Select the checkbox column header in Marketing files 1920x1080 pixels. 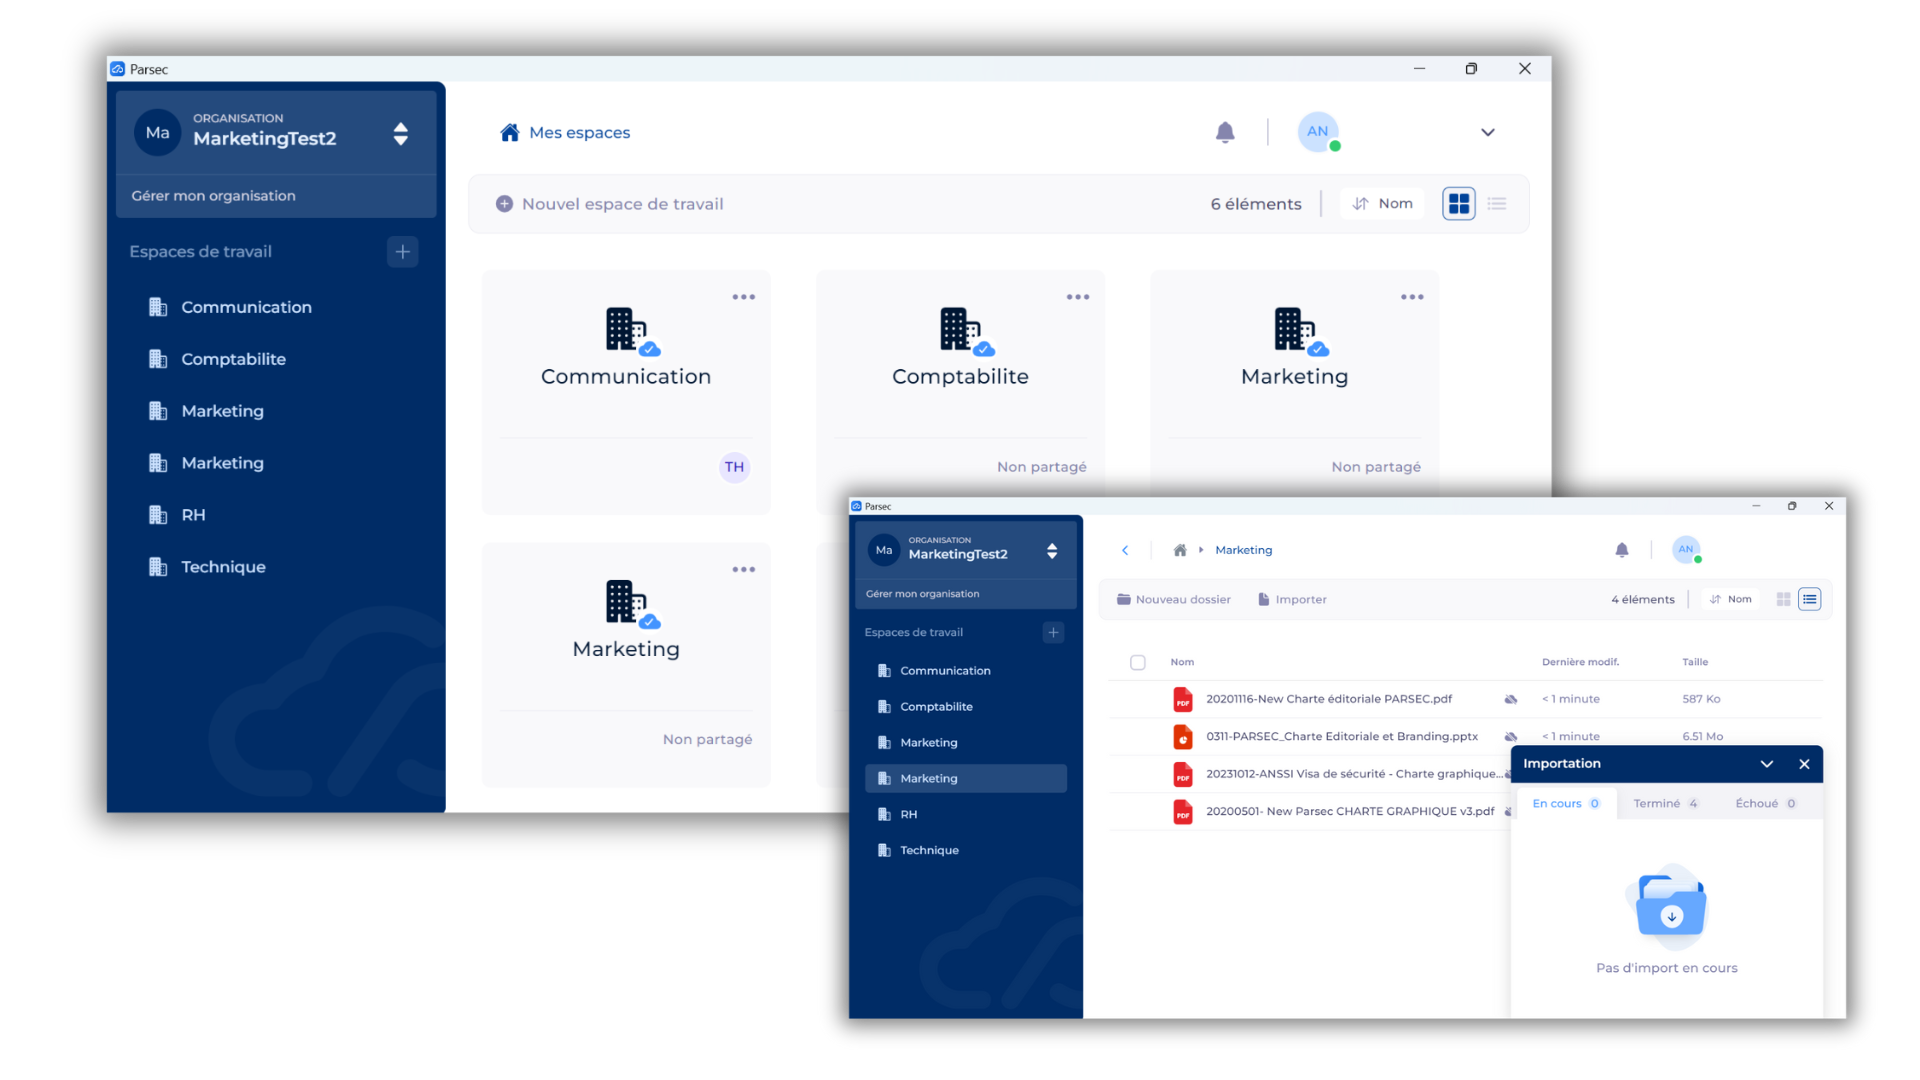[x=1138, y=662]
